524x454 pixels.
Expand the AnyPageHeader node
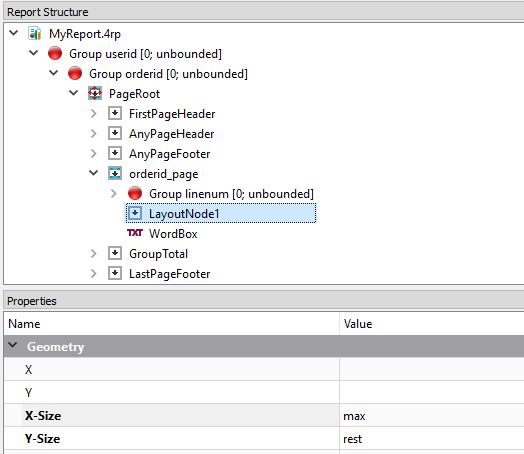pos(94,134)
